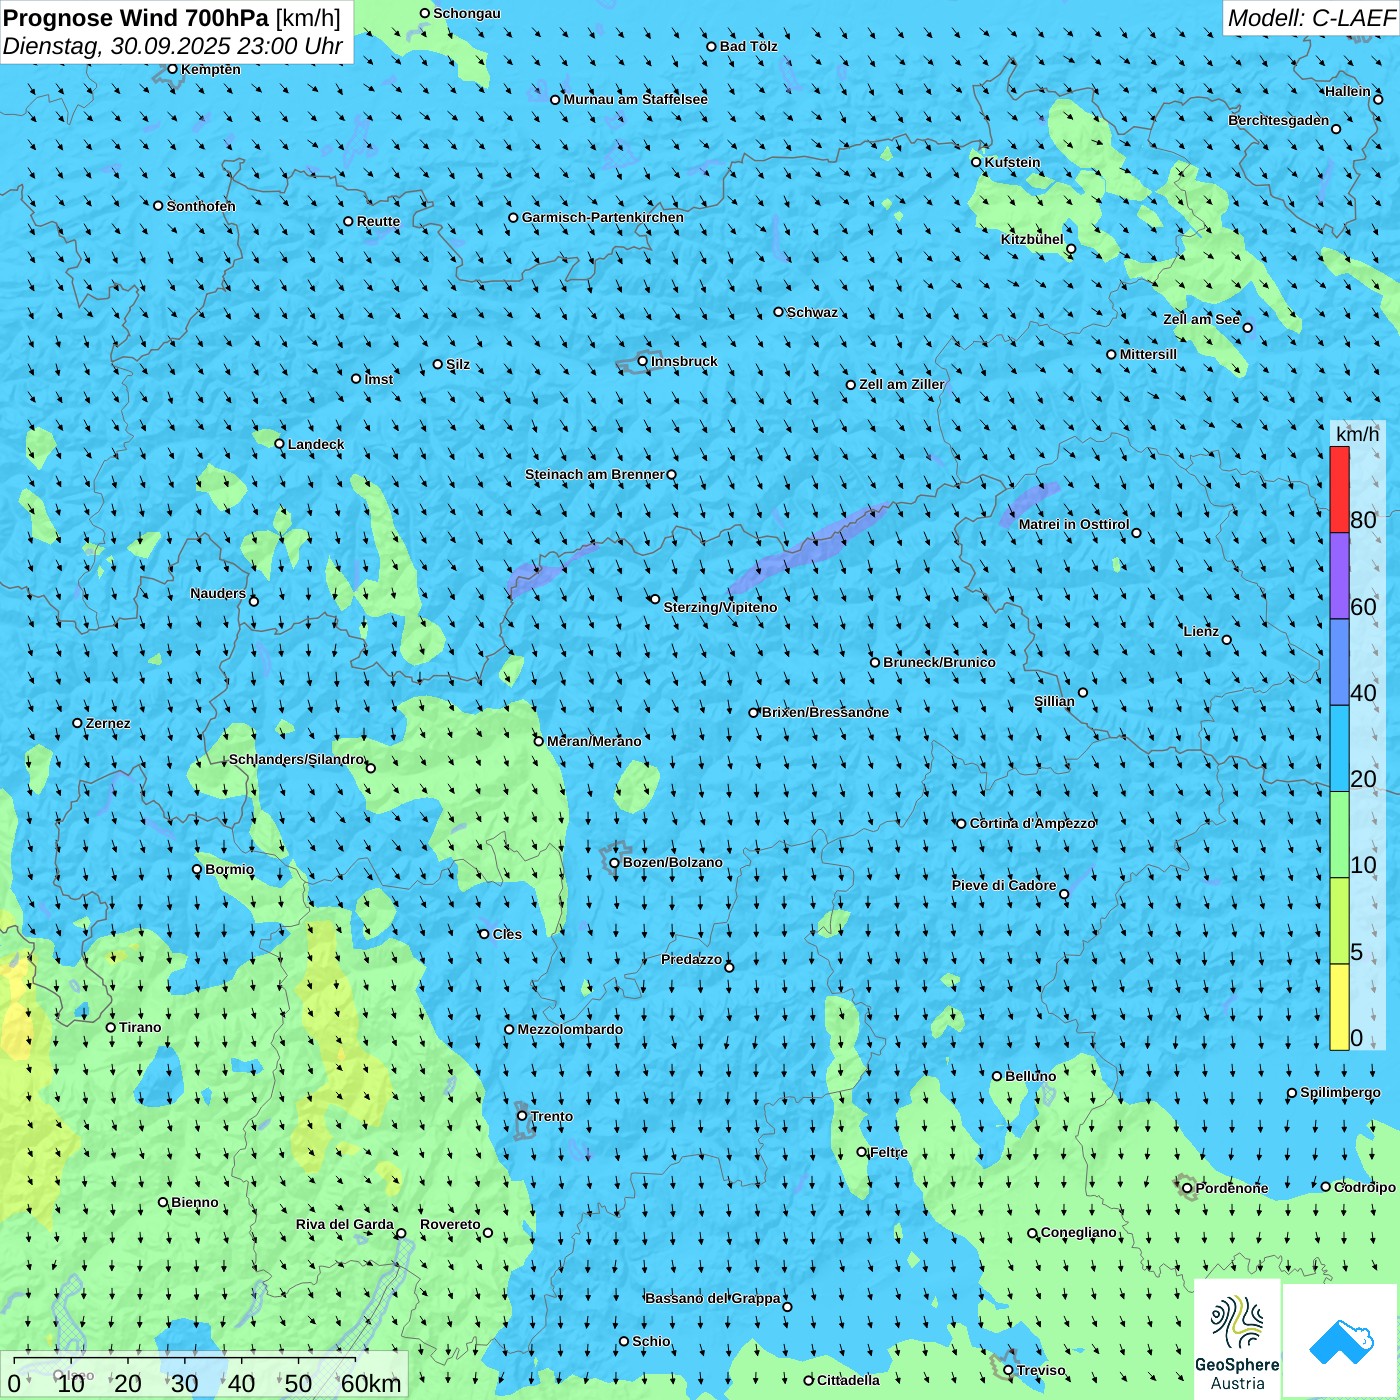Click the Matrei in Osttirol marker
The image size is (1400, 1400).
pyautogui.click(x=1136, y=533)
